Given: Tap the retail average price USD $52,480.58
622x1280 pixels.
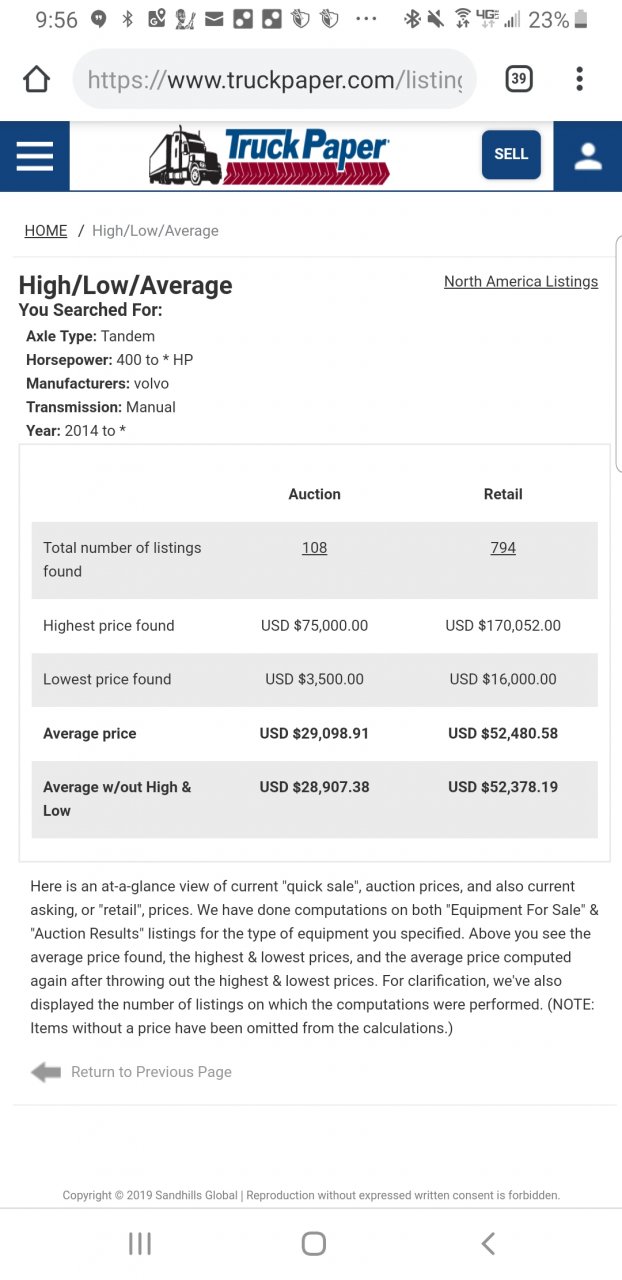Looking at the screenshot, I should 503,733.
